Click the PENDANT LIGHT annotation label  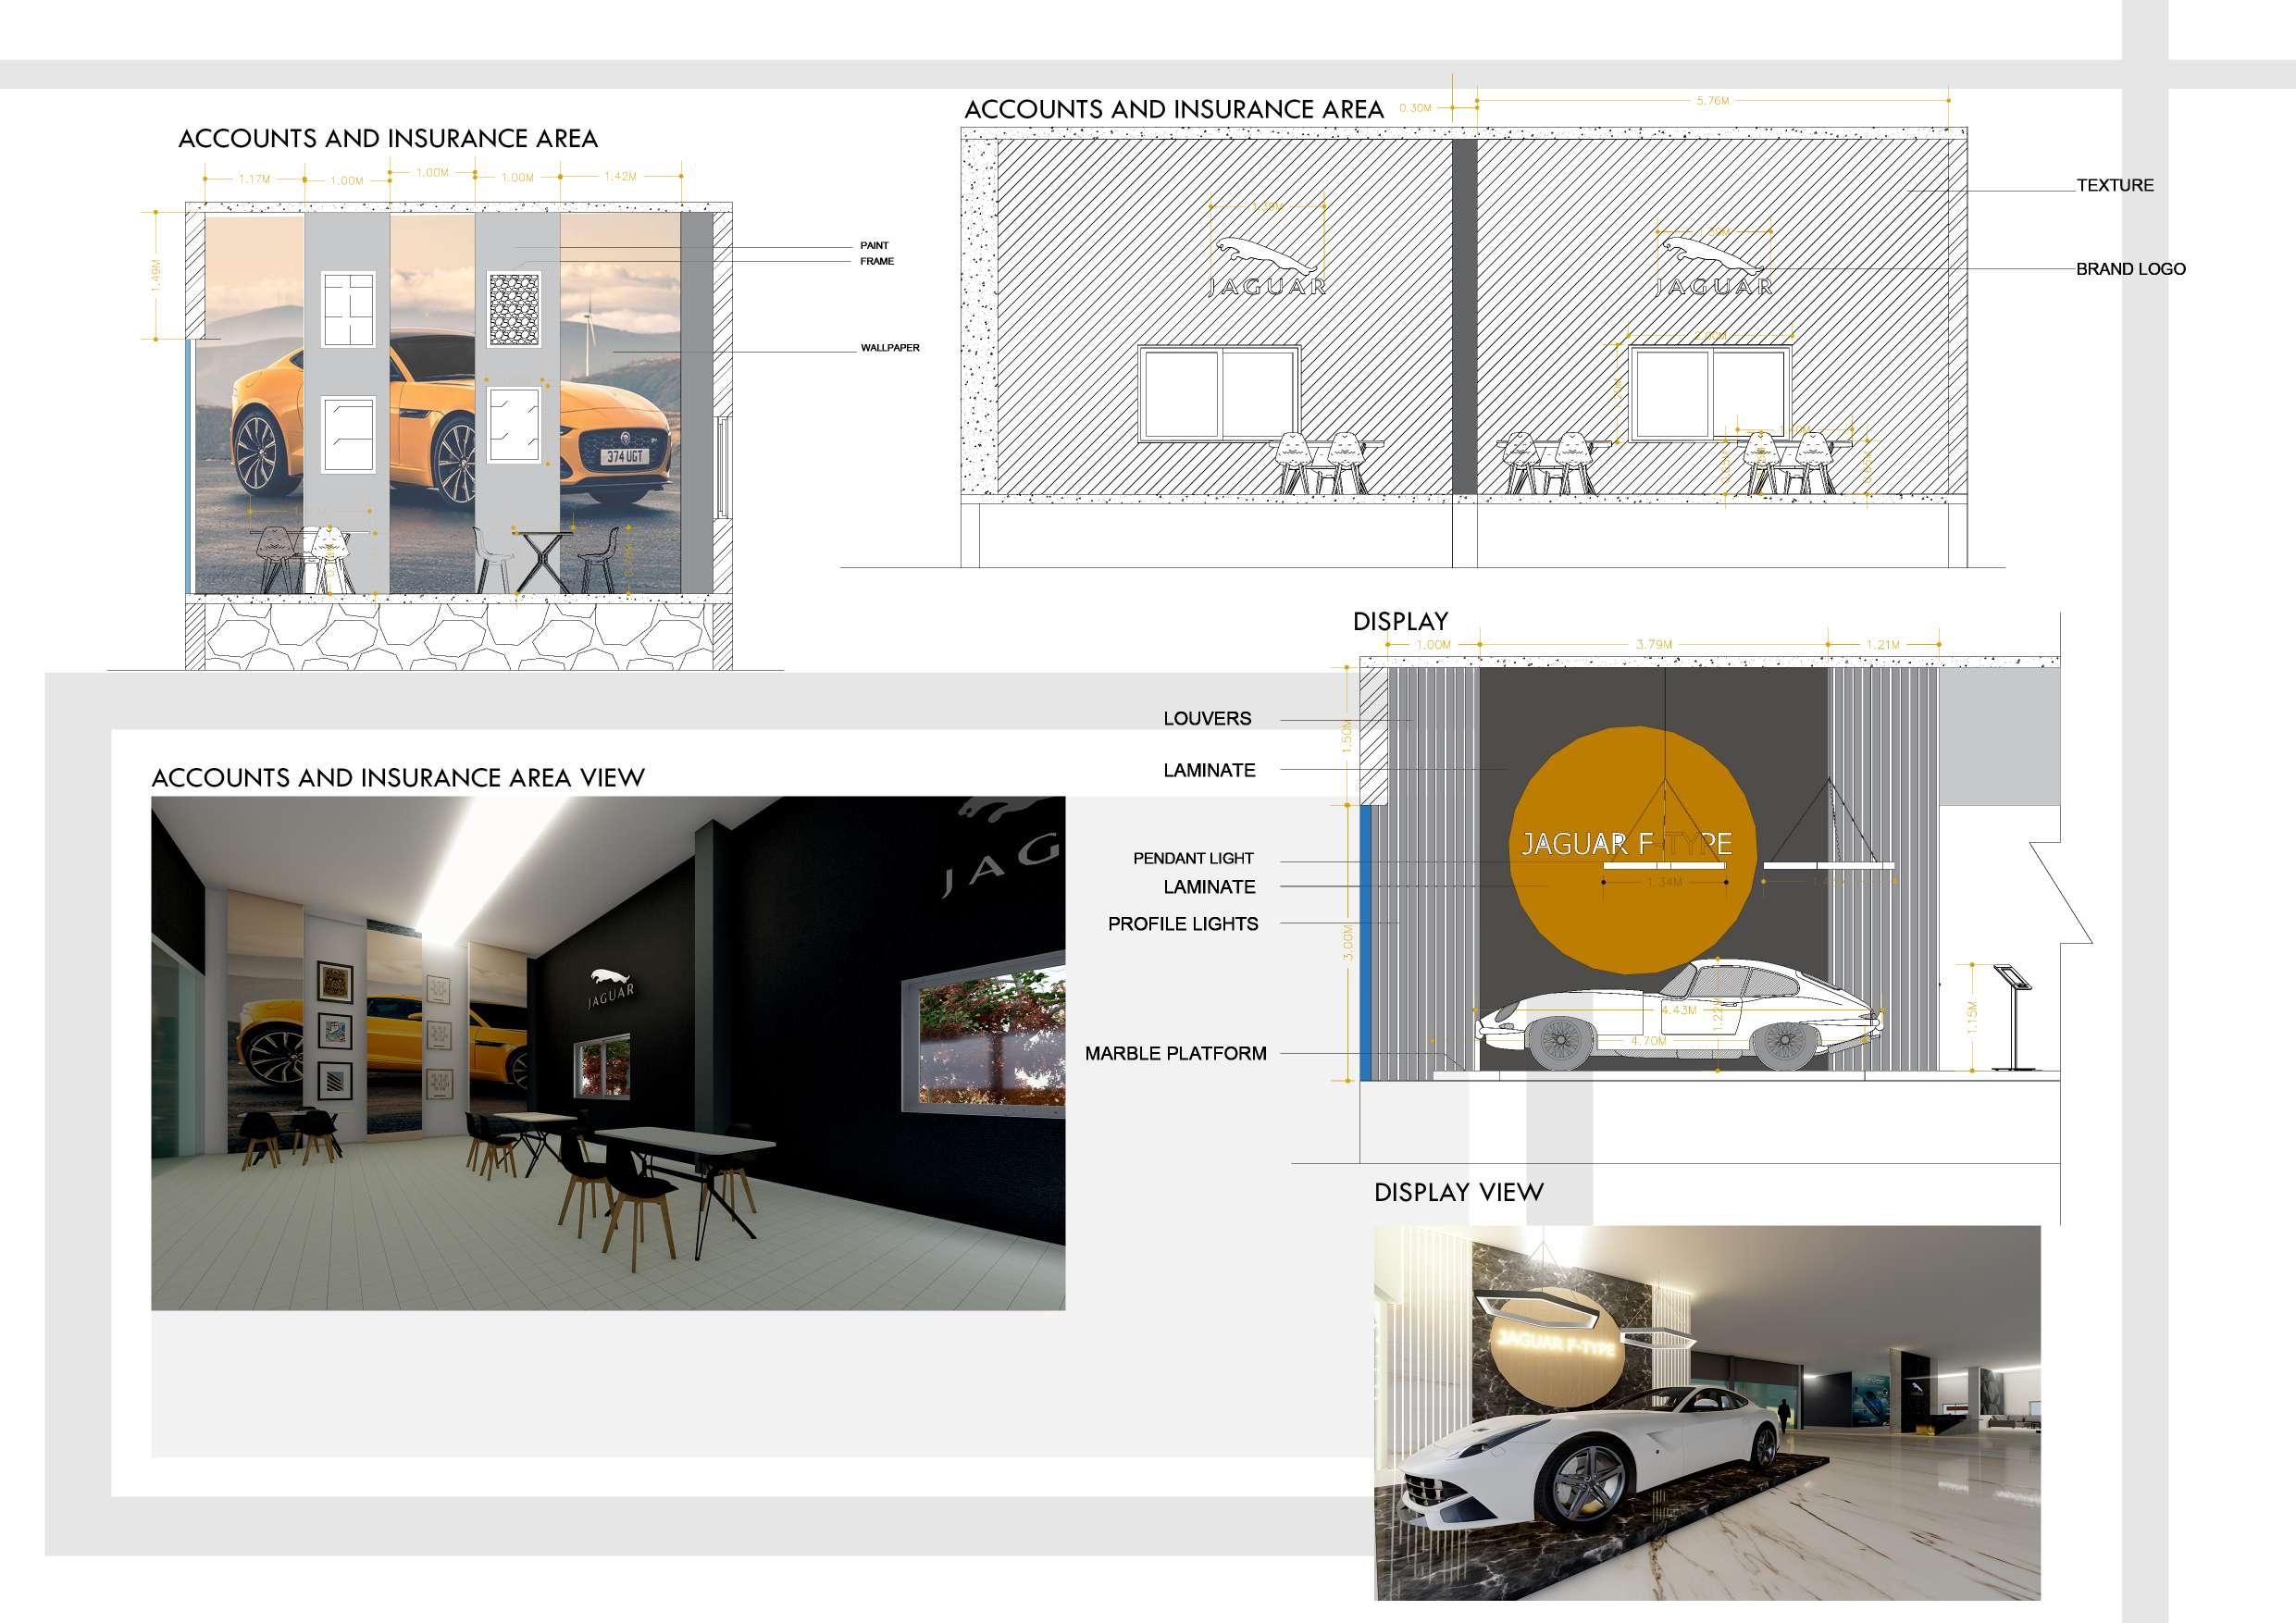point(1192,858)
